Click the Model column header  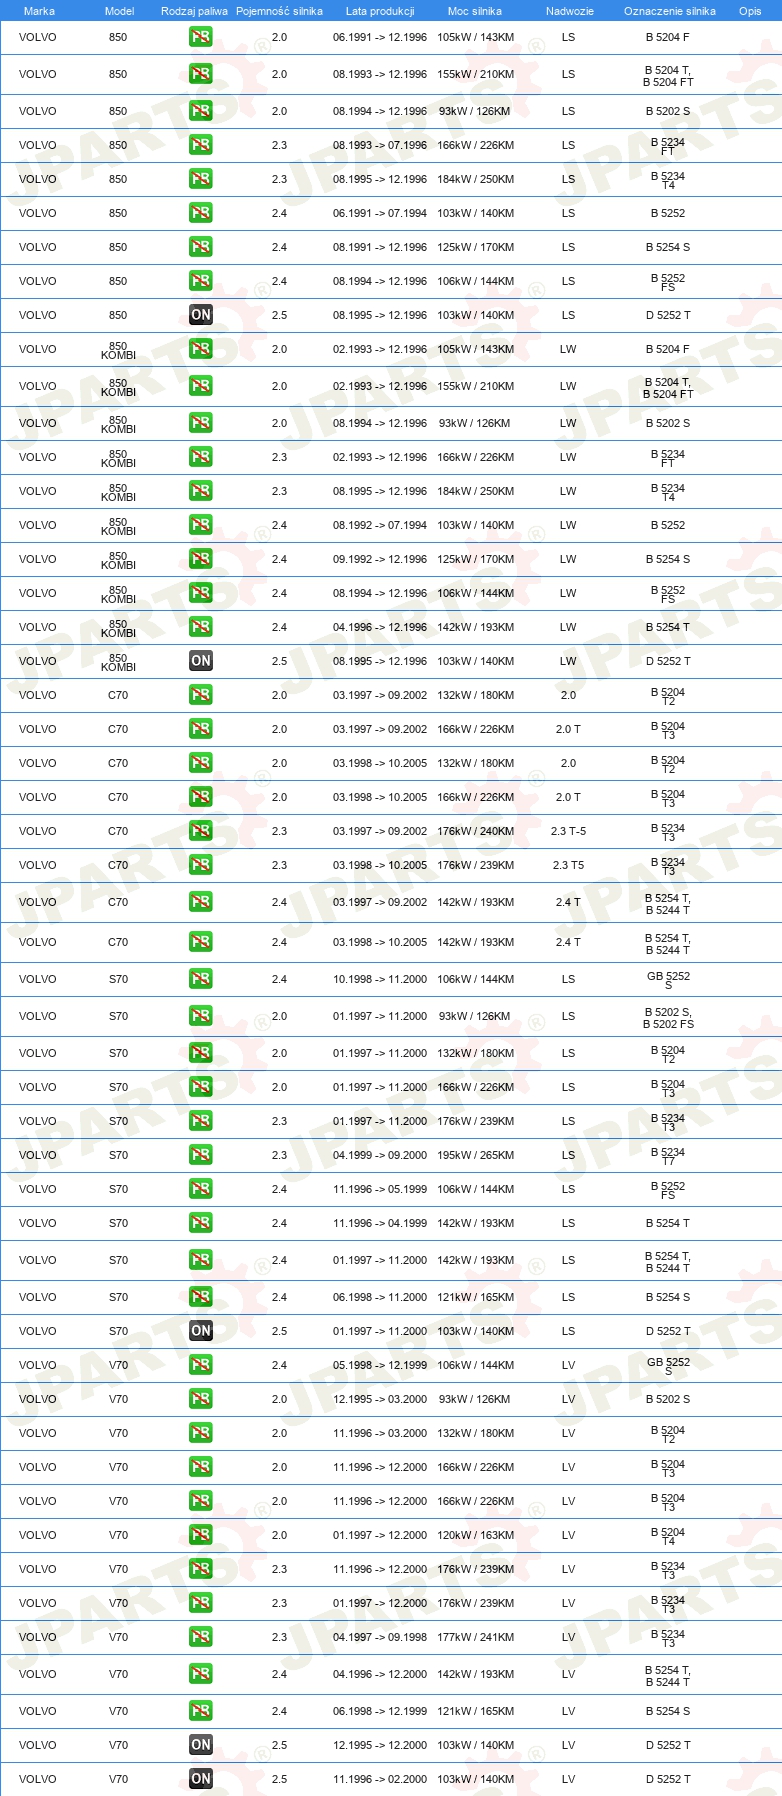point(120,11)
